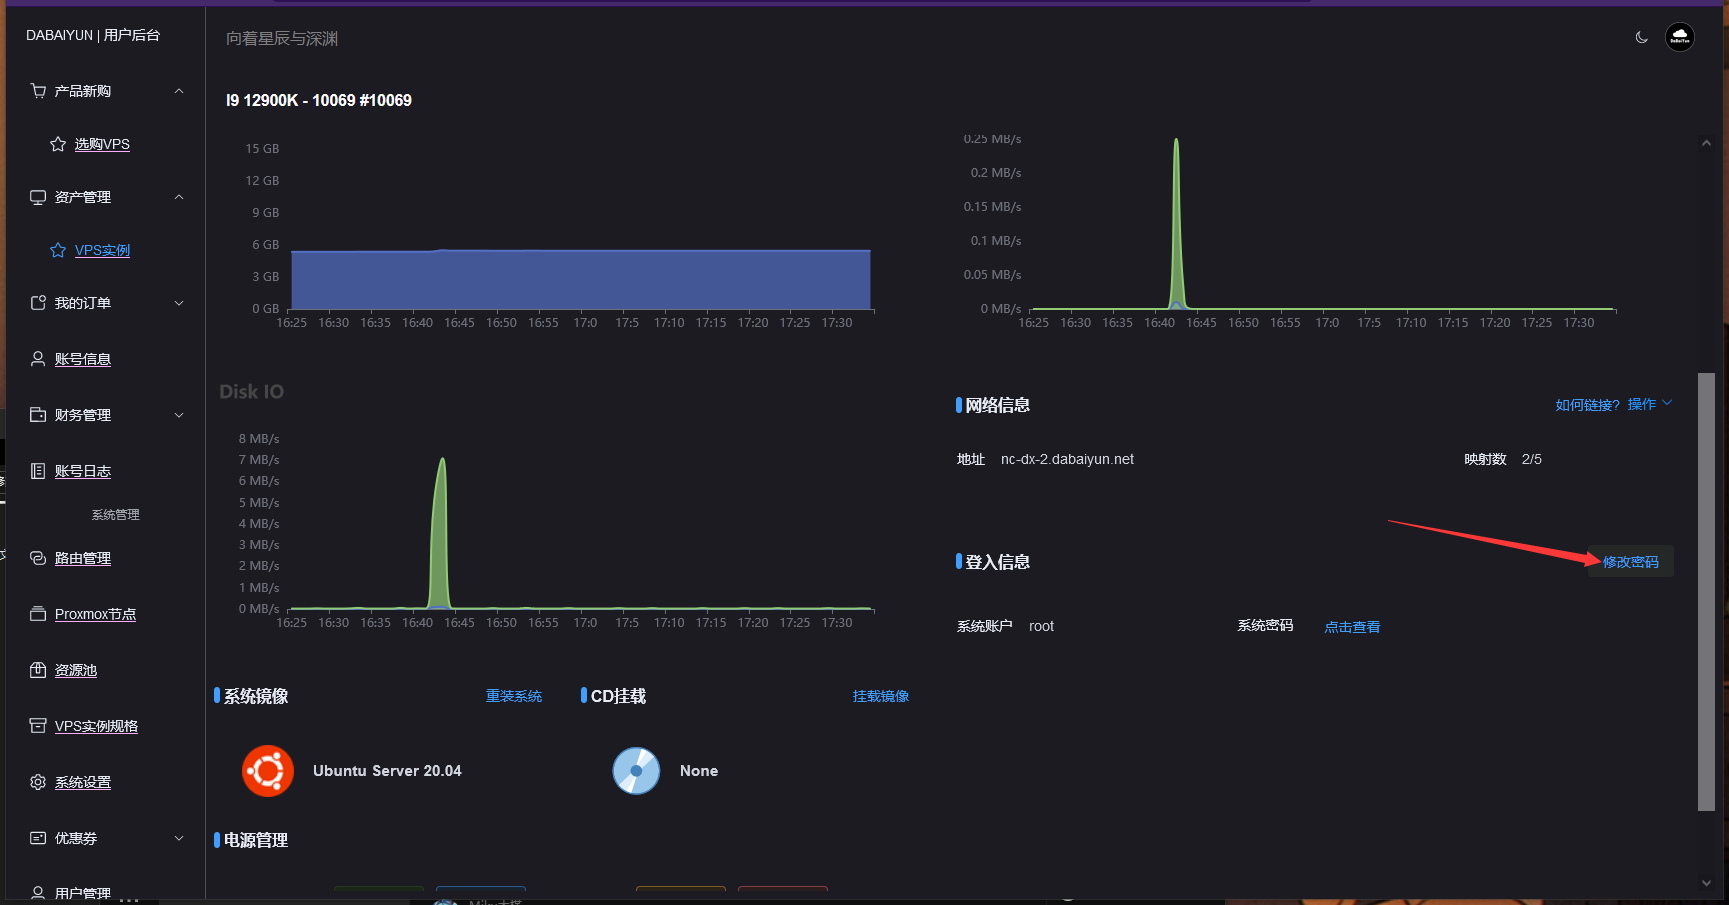Click the address nc-dx-2.dabaiyun.net
1729x905 pixels.
click(1067, 459)
